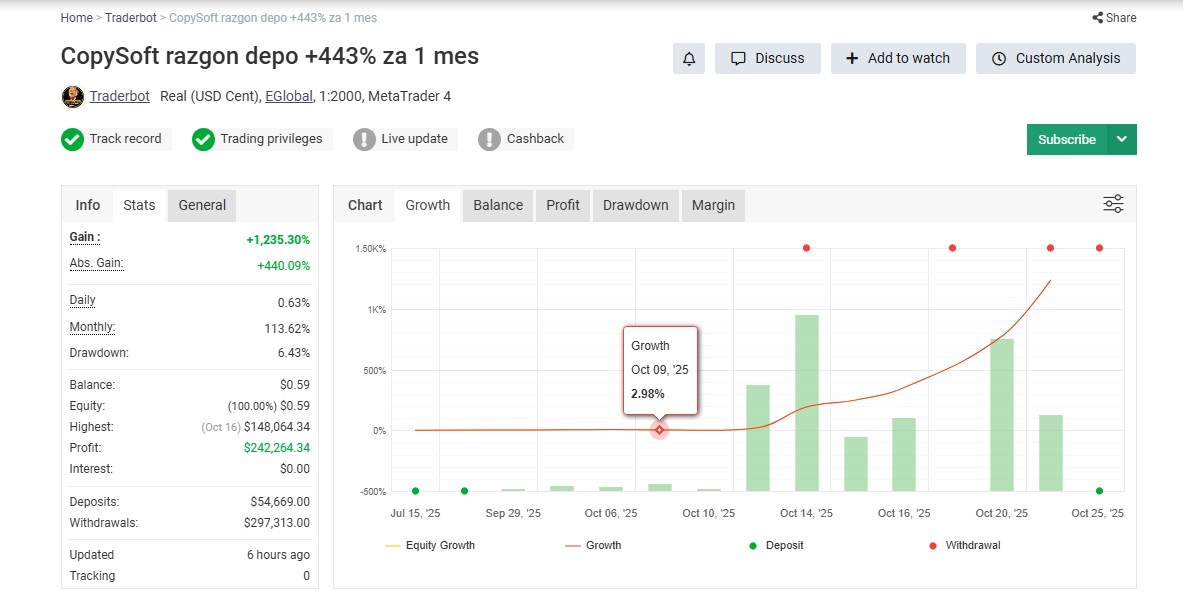Click the Live update warning icon

click(x=364, y=139)
